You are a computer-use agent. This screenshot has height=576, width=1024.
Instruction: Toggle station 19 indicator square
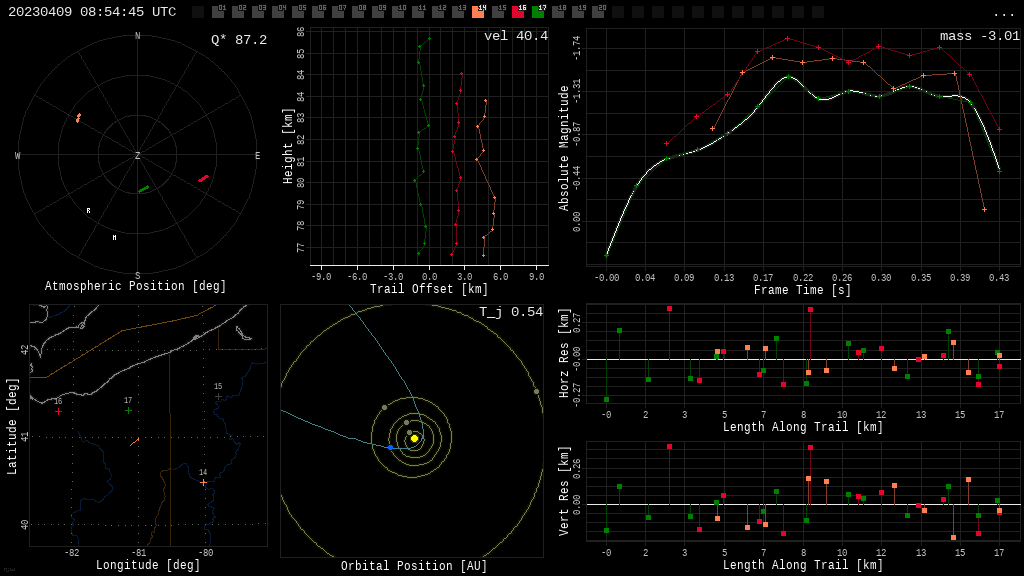pos(578,12)
